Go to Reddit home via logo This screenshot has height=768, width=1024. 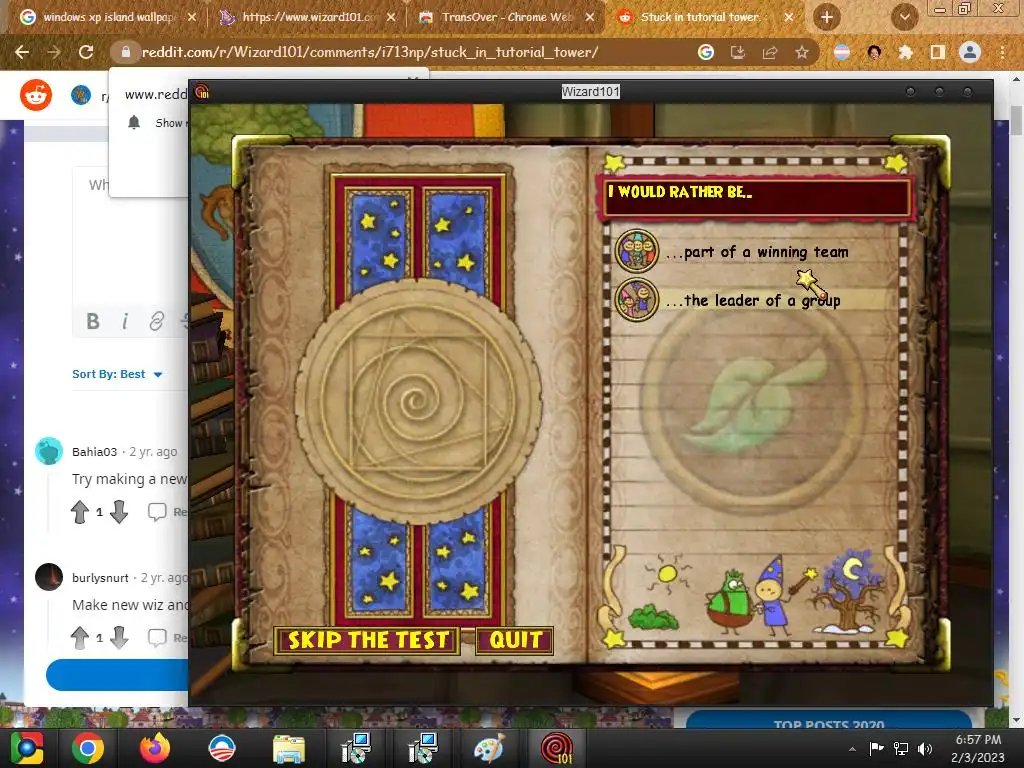click(x=36, y=95)
